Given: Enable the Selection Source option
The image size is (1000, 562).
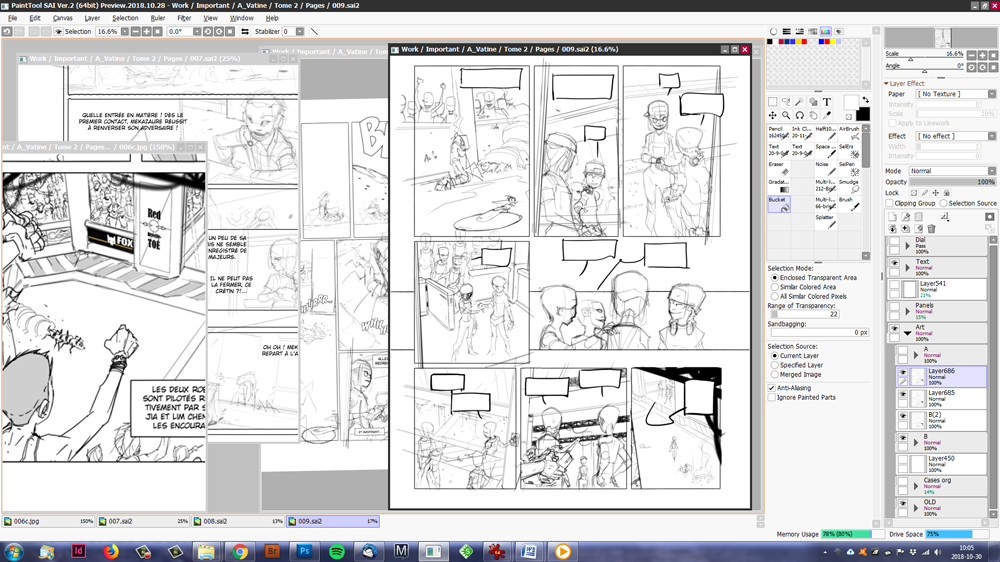Looking at the screenshot, I should click(x=943, y=203).
